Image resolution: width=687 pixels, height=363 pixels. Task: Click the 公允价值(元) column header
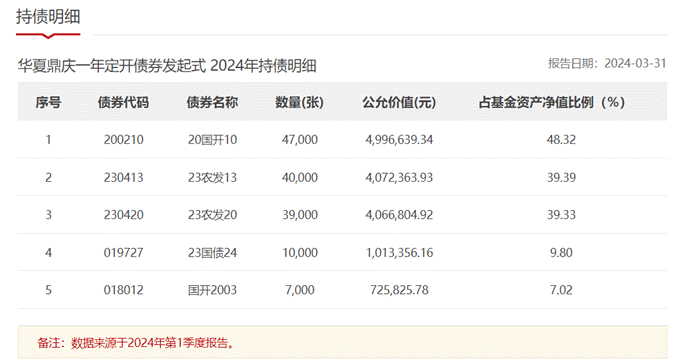click(x=399, y=102)
